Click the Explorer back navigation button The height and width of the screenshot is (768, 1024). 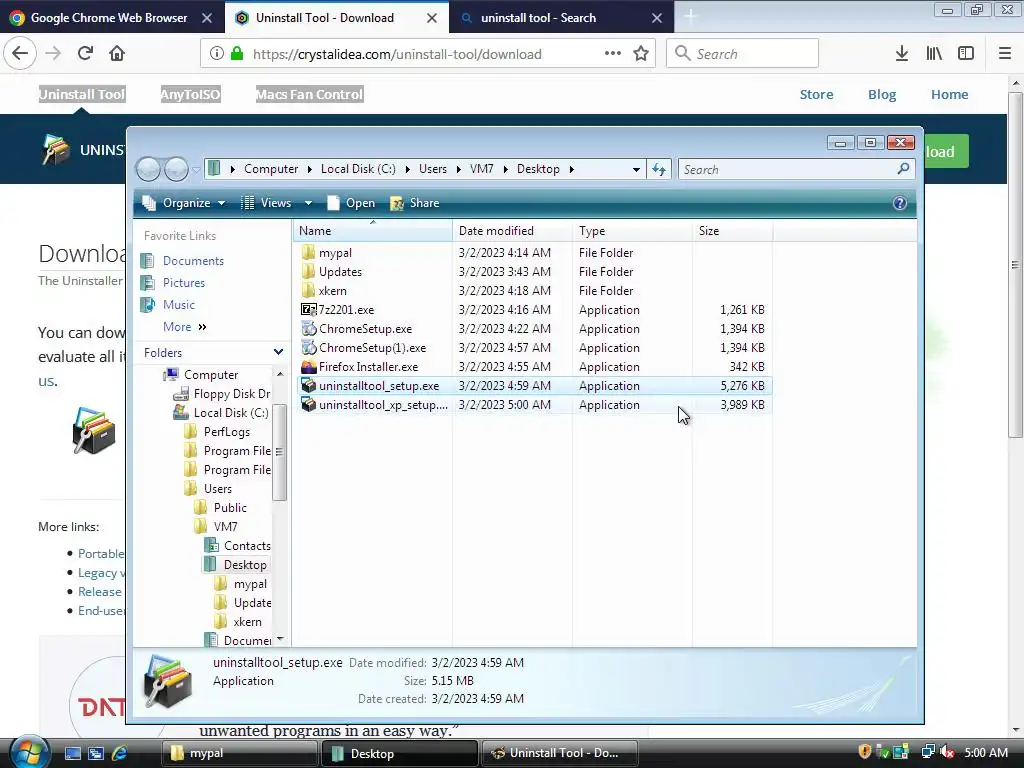148,169
